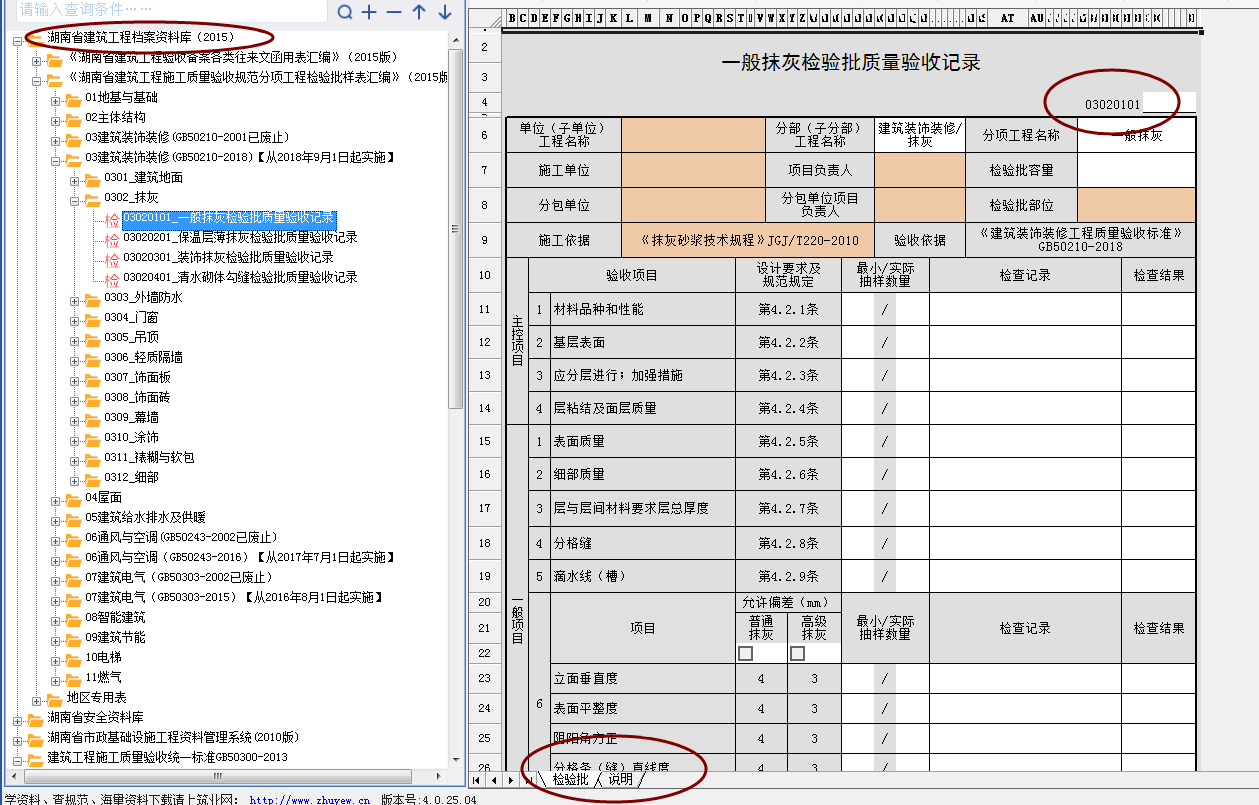Image resolution: width=1259 pixels, height=805 pixels.
Task: Click the minus icon in search toolbar
Action: click(x=394, y=12)
